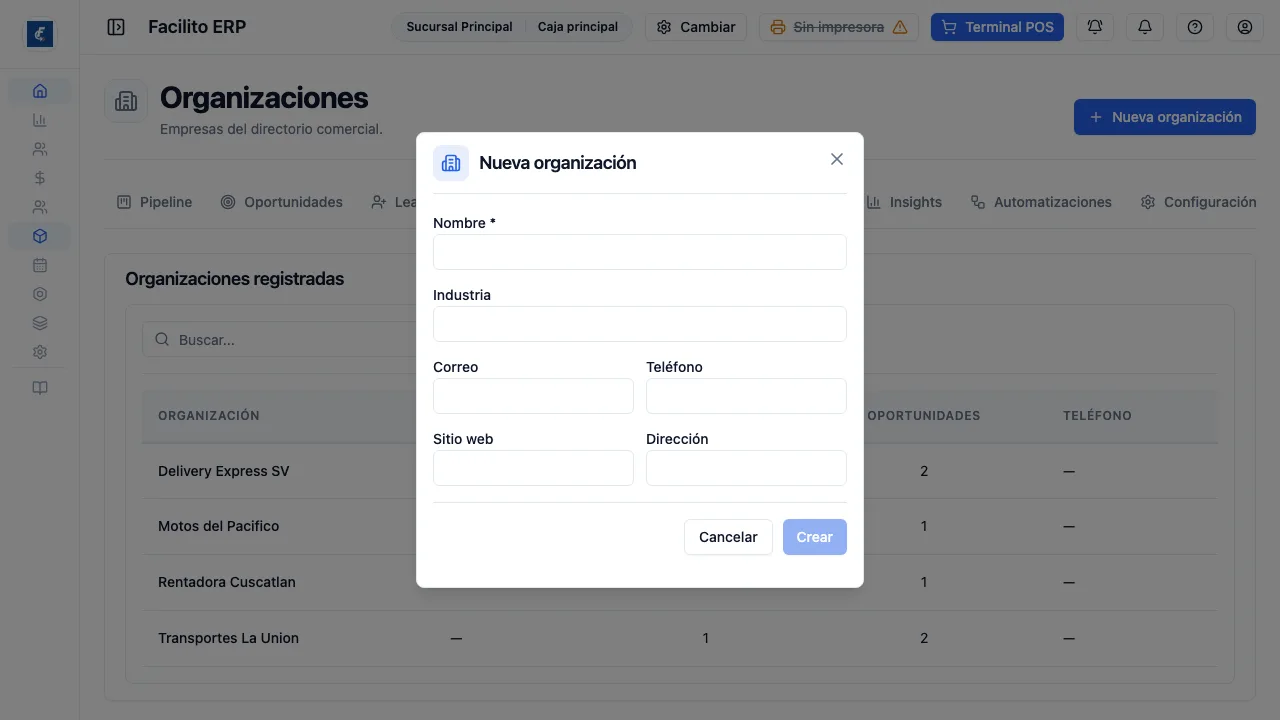Focus the Industria input field
The image size is (1280, 720).
click(640, 324)
